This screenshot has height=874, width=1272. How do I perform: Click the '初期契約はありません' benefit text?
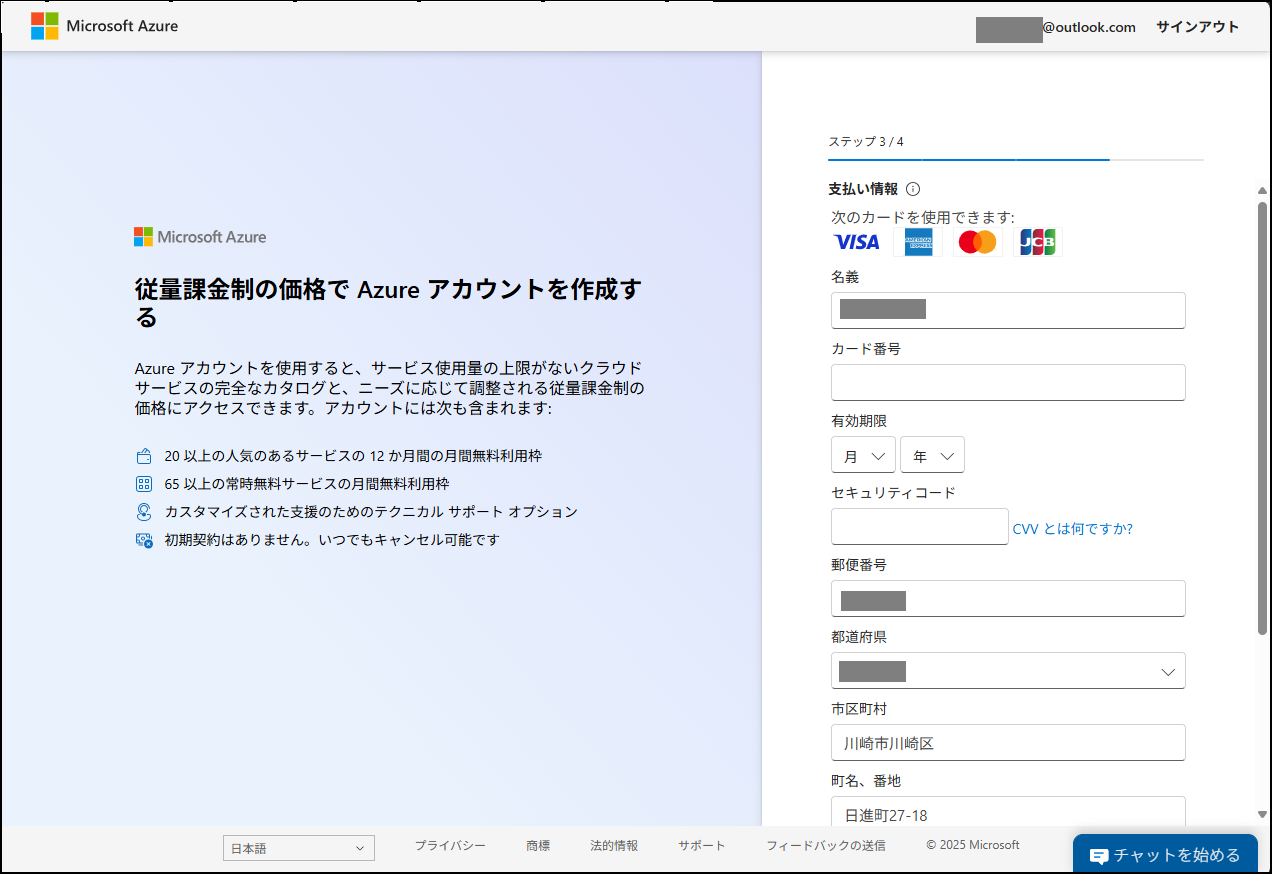coord(332,540)
